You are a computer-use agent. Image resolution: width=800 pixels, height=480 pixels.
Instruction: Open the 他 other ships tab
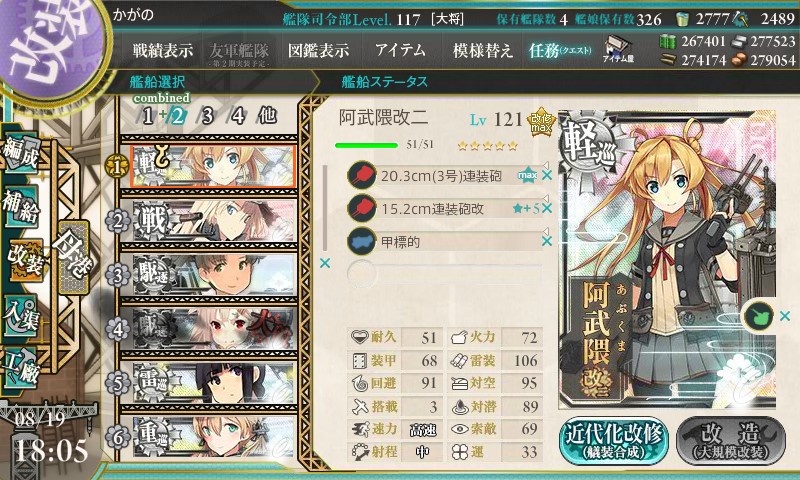click(x=267, y=116)
